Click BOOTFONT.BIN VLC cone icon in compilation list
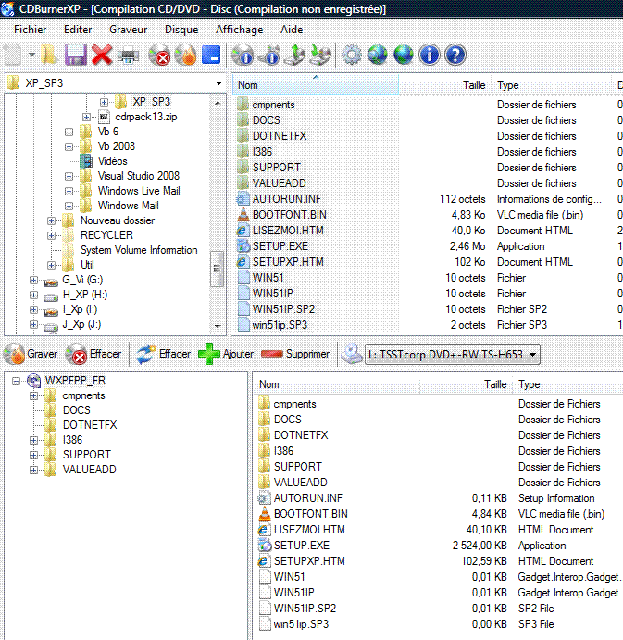This screenshot has width=623, height=640. 265,514
